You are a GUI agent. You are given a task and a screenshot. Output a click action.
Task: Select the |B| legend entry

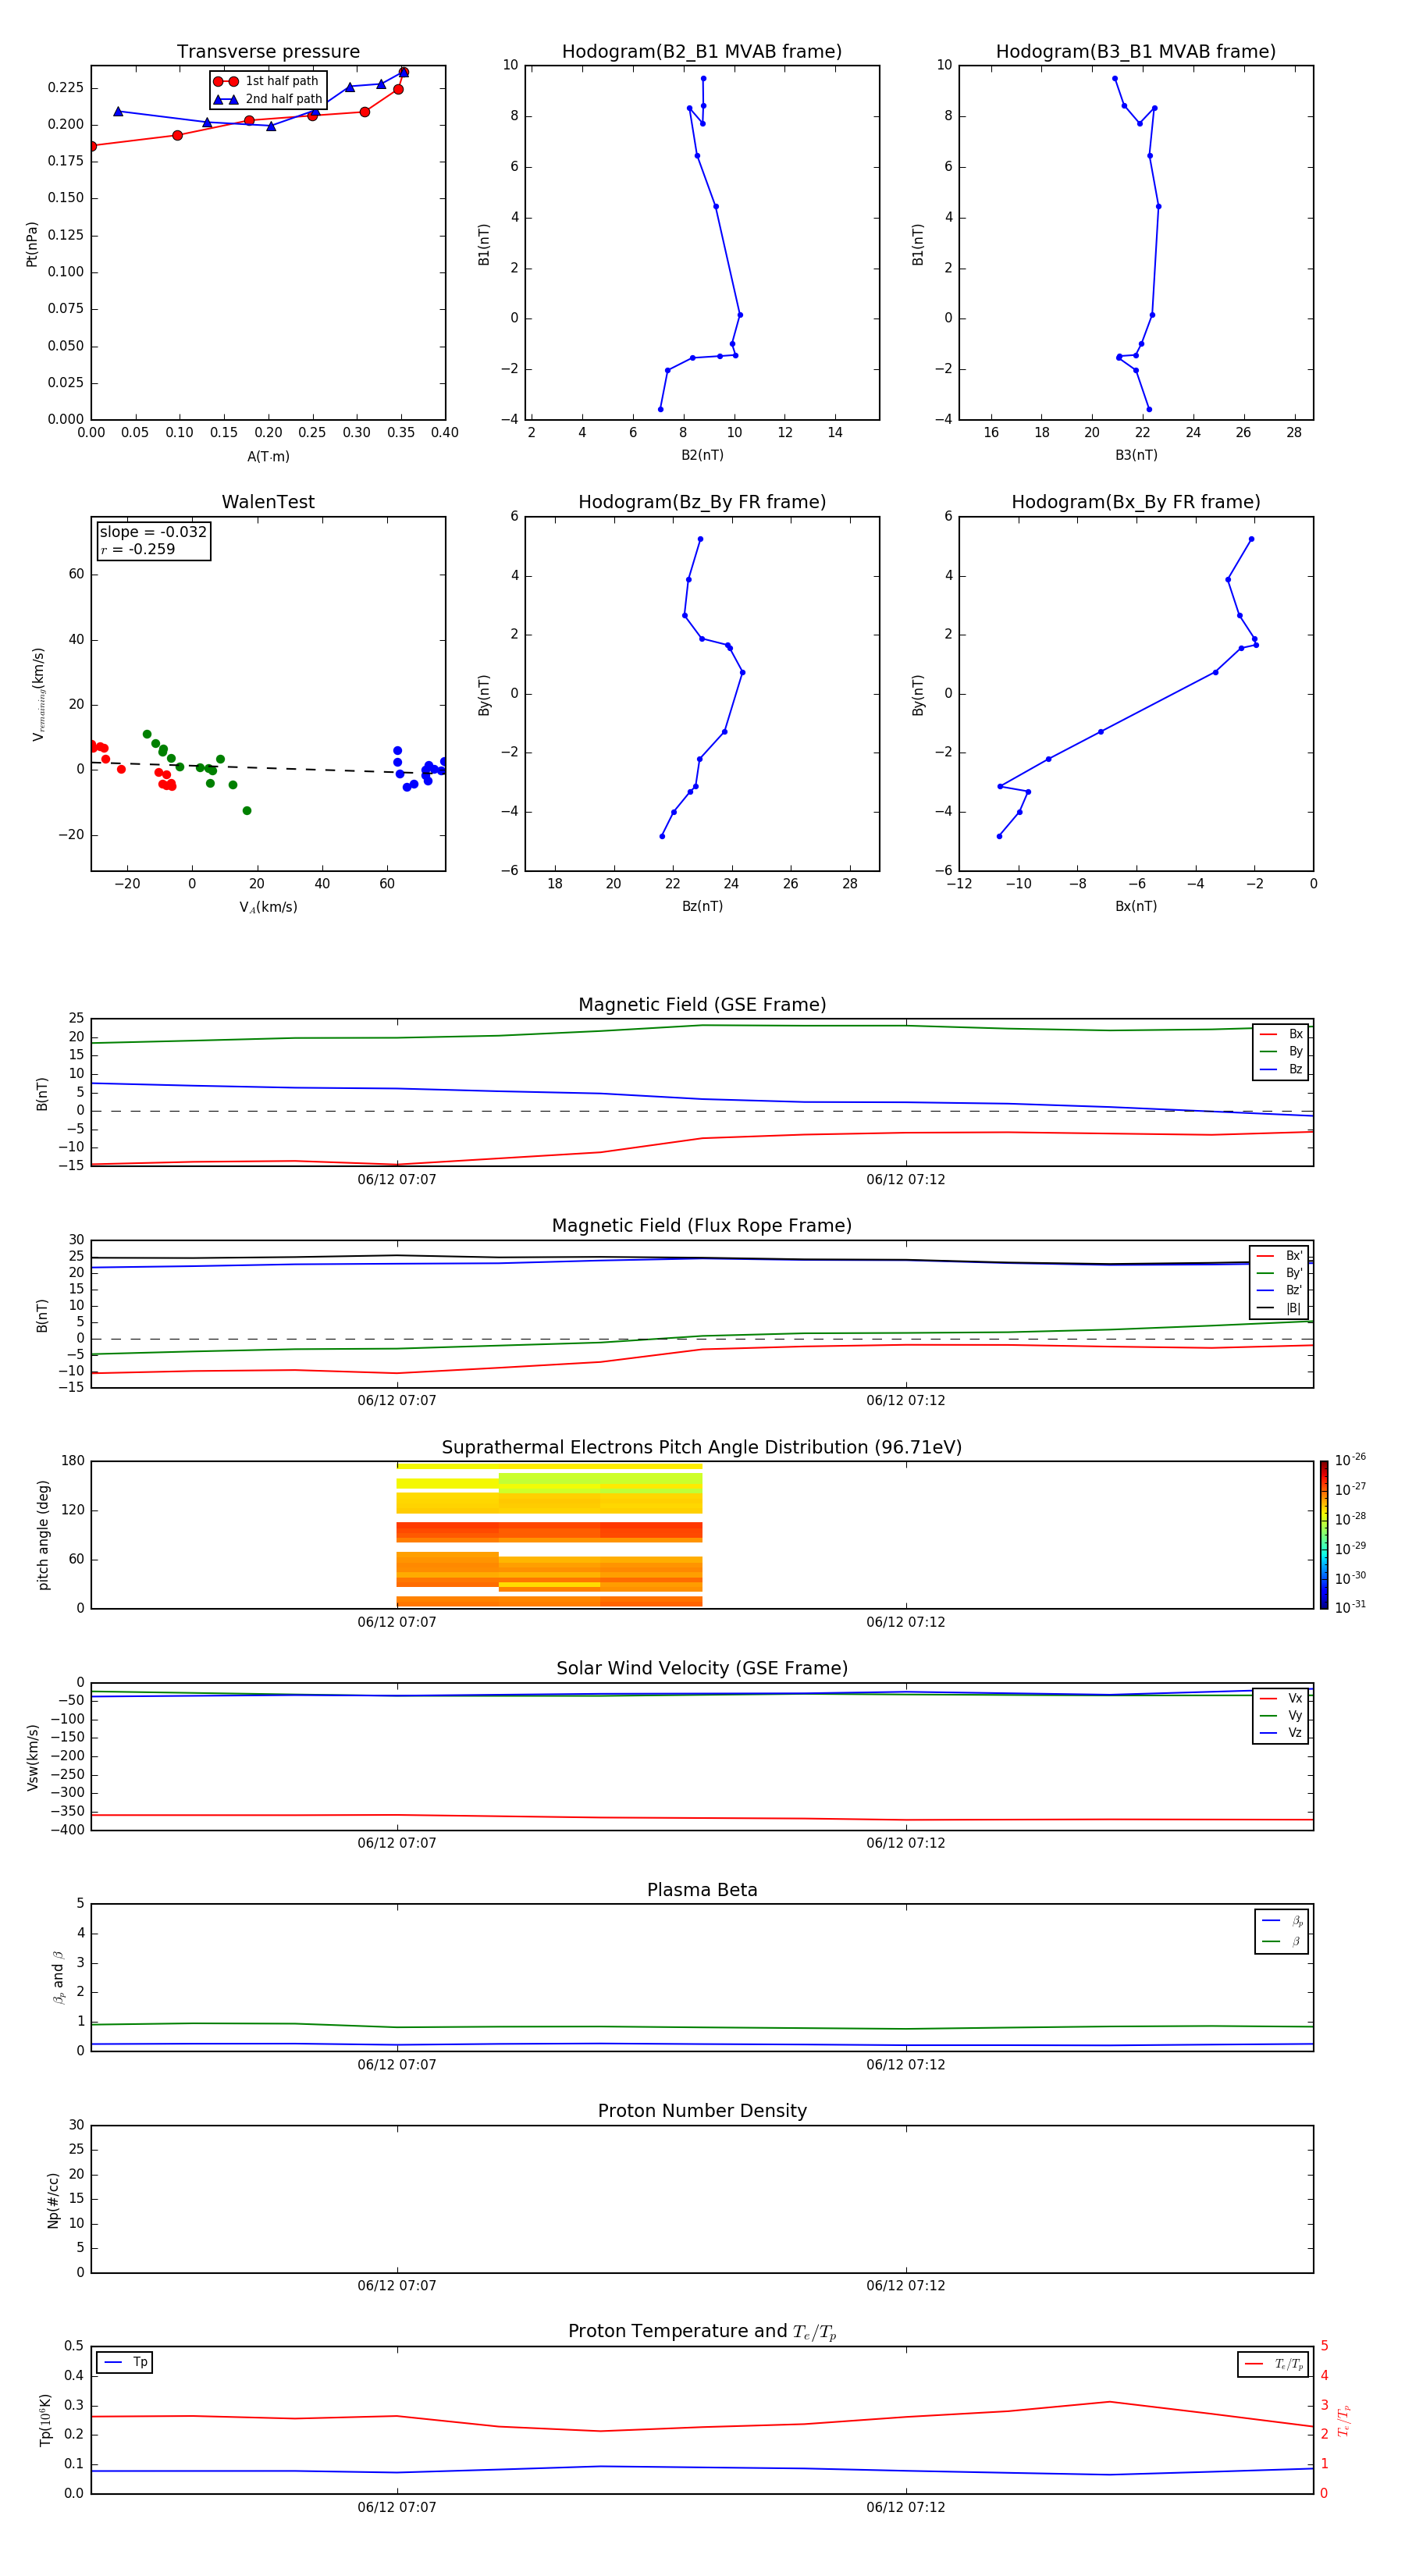1280,1308
